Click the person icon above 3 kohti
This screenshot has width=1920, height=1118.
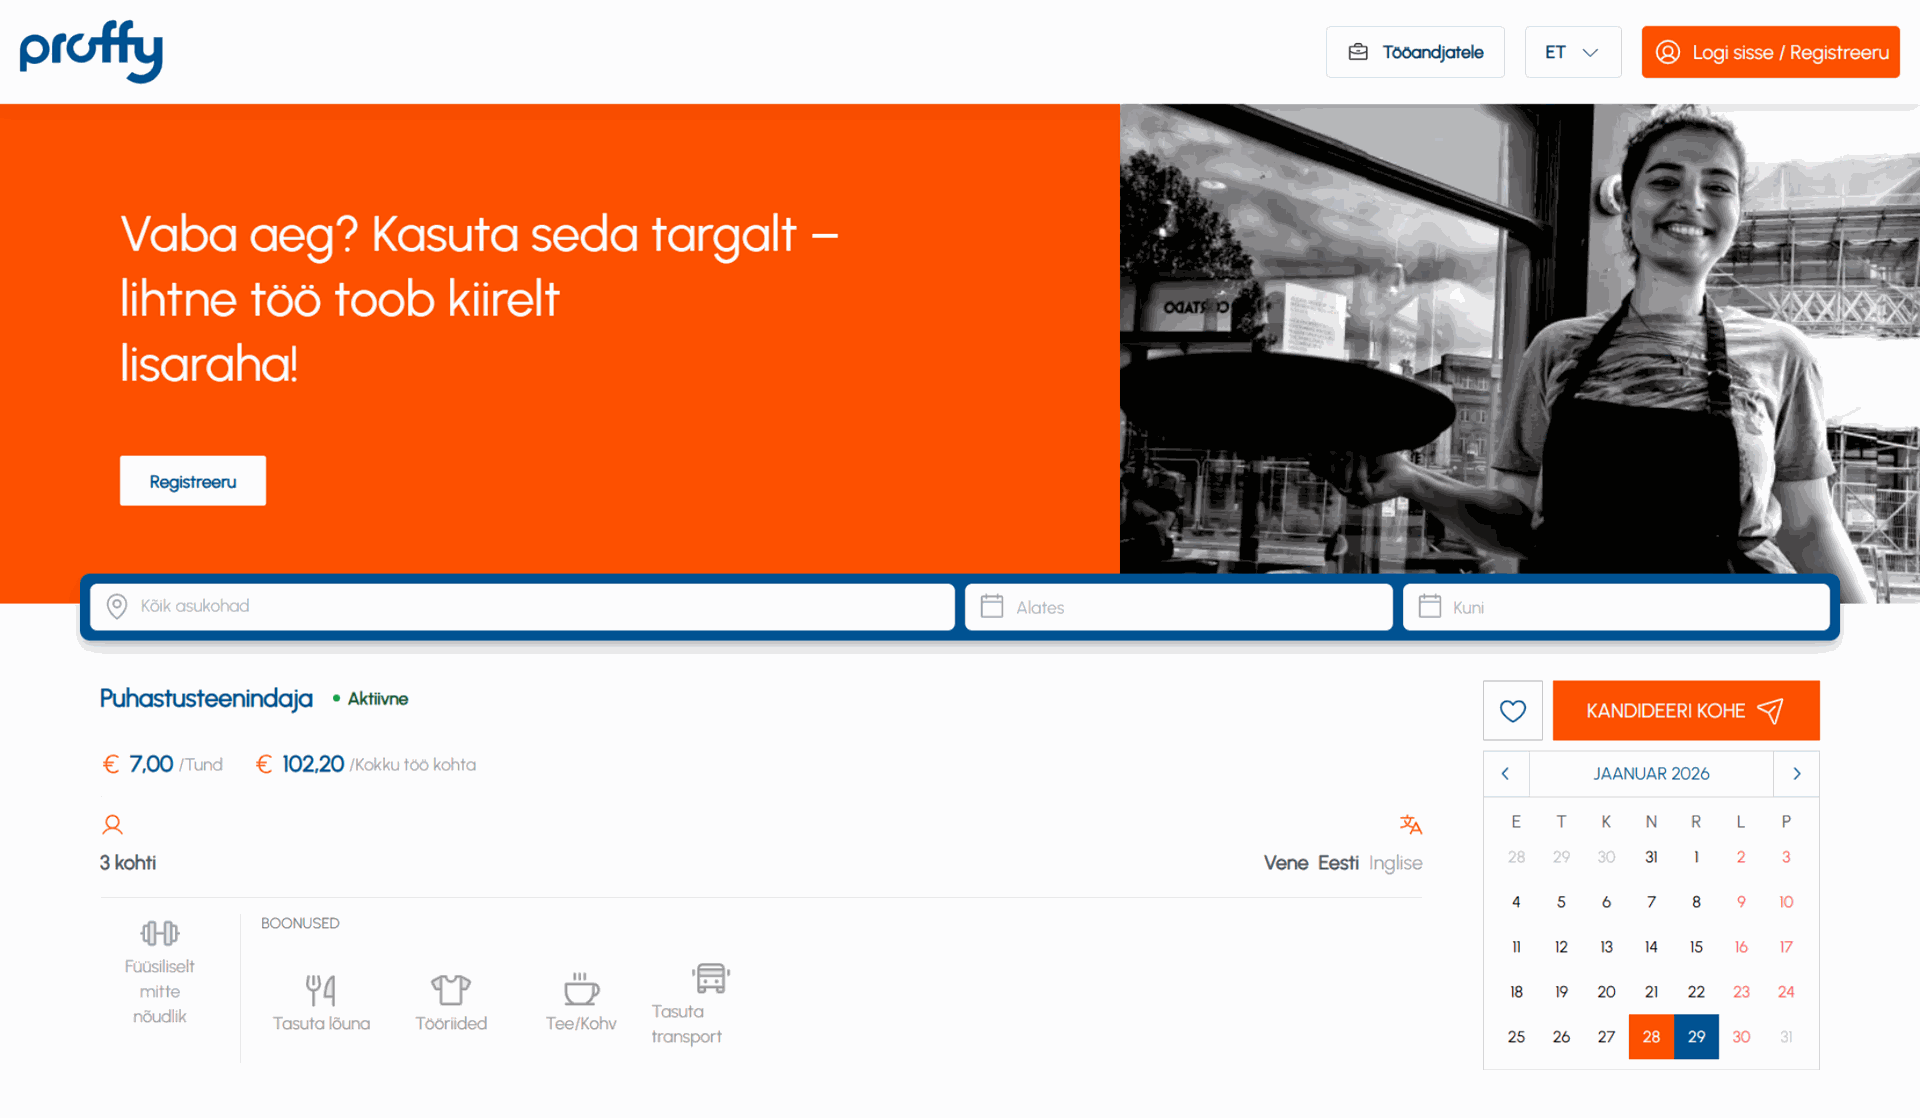pyautogui.click(x=112, y=824)
